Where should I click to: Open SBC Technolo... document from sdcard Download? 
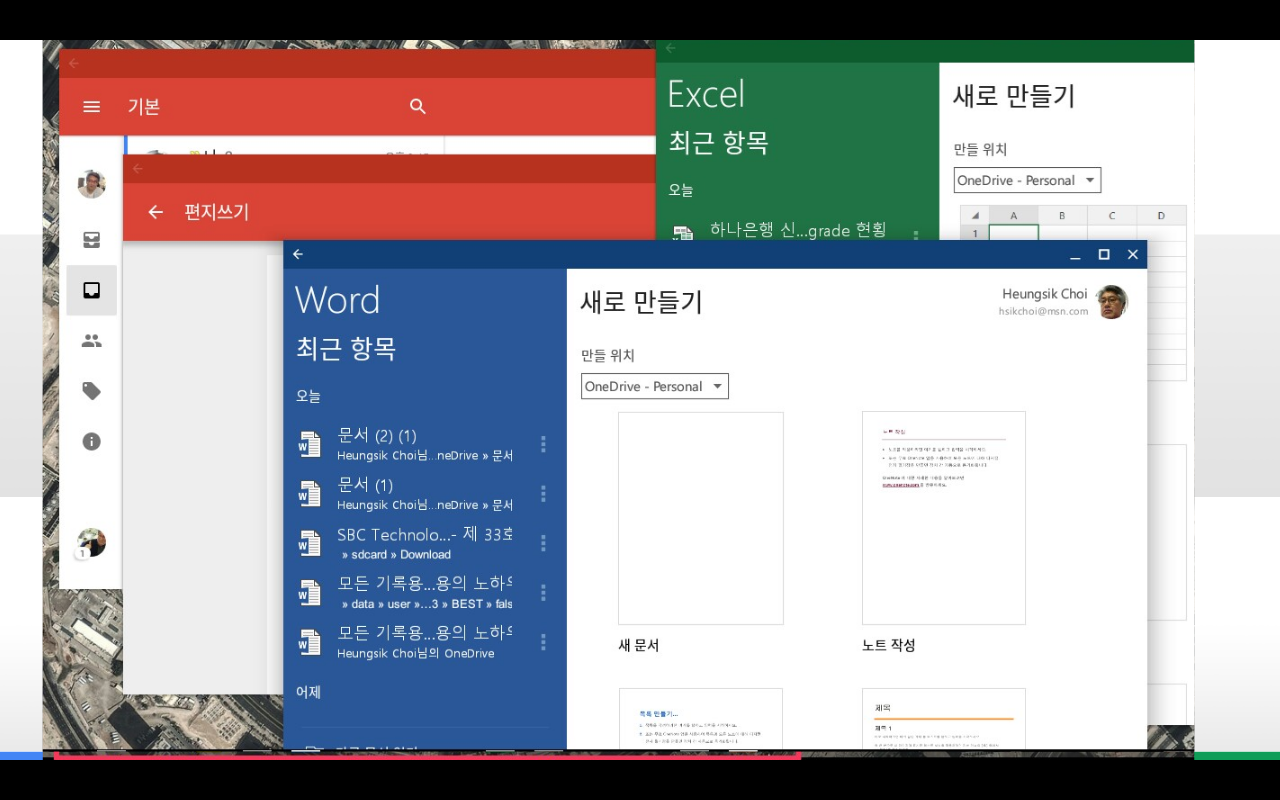(x=424, y=543)
